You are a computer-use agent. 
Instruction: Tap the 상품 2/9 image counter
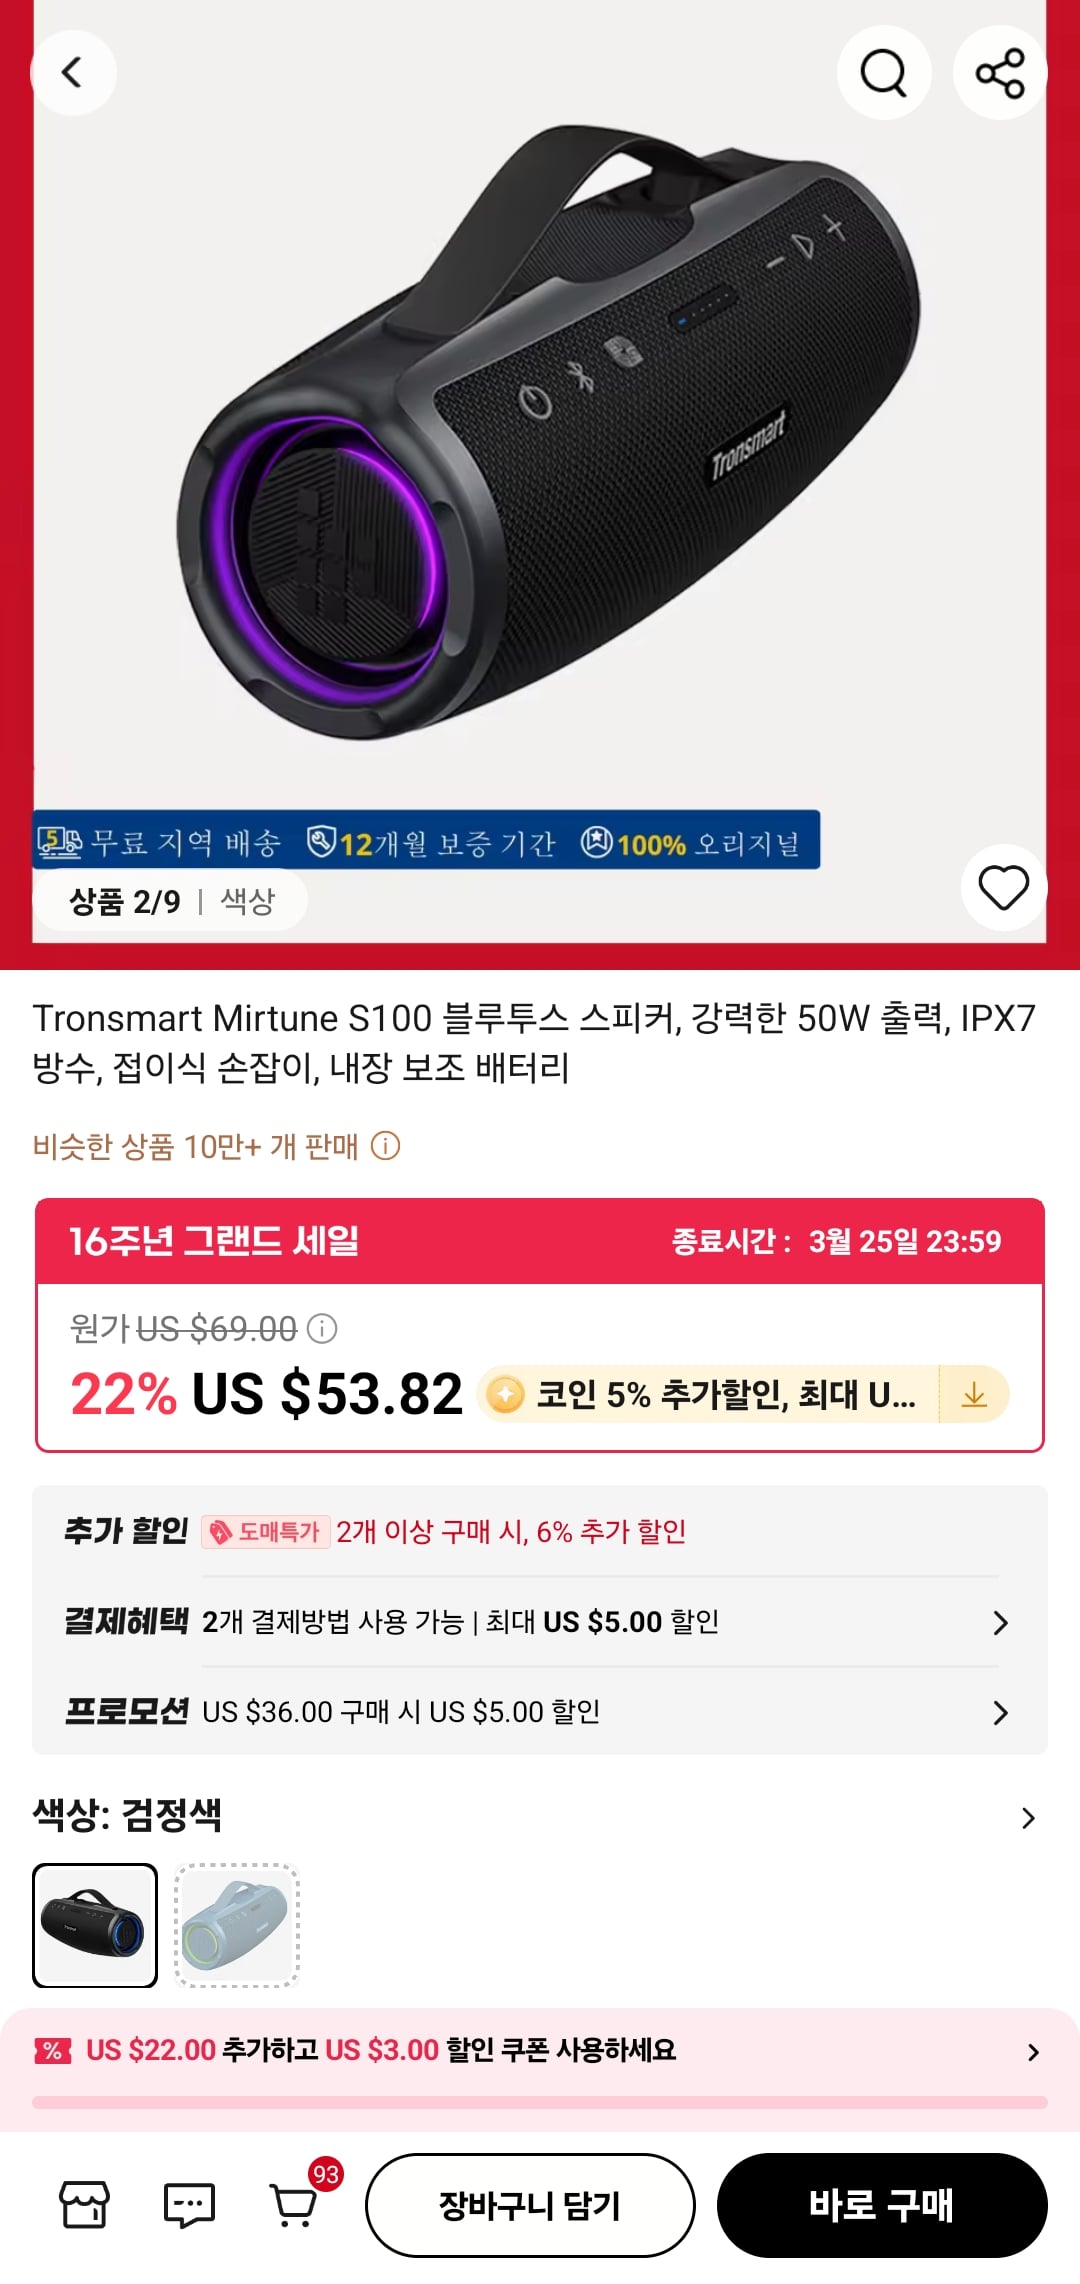[x=125, y=901]
